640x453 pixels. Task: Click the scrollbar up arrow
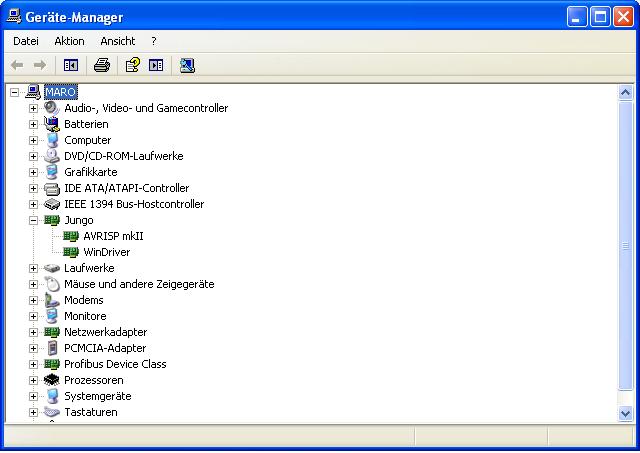click(x=625, y=93)
